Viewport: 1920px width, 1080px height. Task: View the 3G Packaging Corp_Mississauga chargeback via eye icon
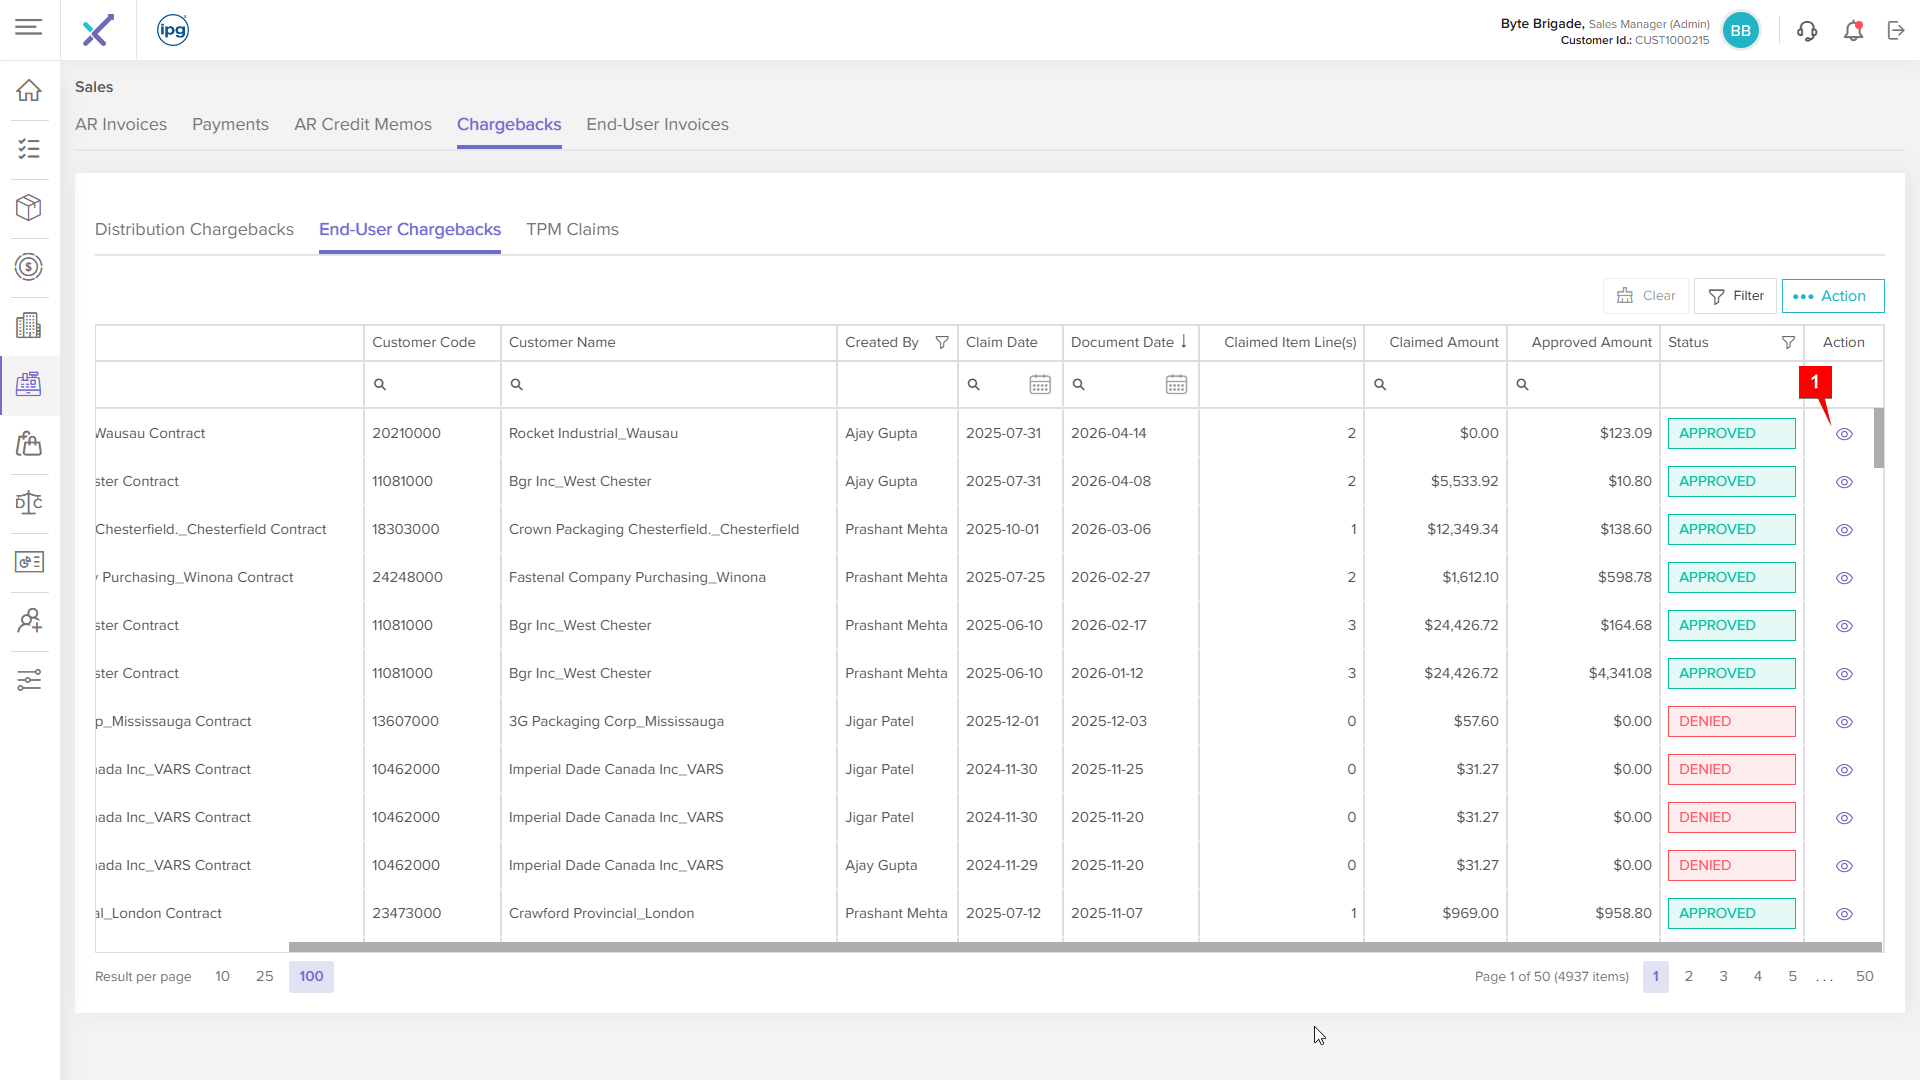[1845, 722]
